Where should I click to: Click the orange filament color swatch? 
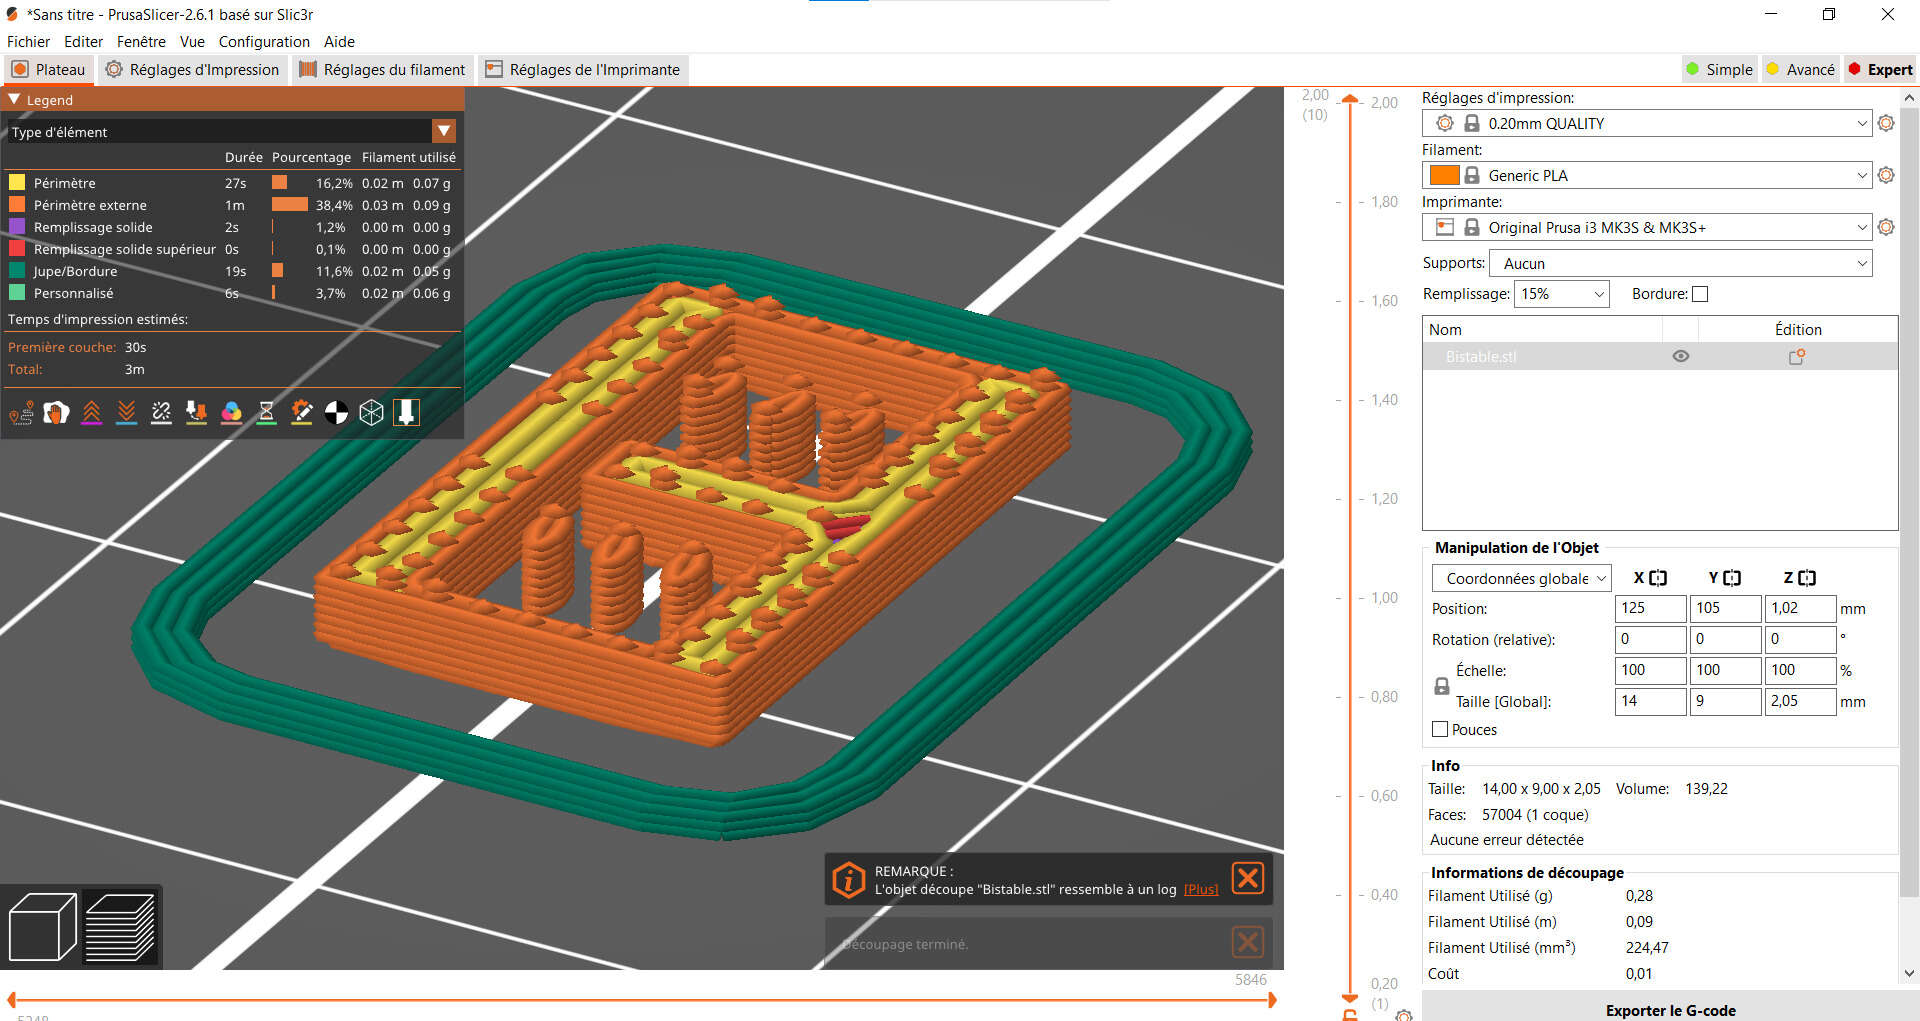coord(1444,175)
